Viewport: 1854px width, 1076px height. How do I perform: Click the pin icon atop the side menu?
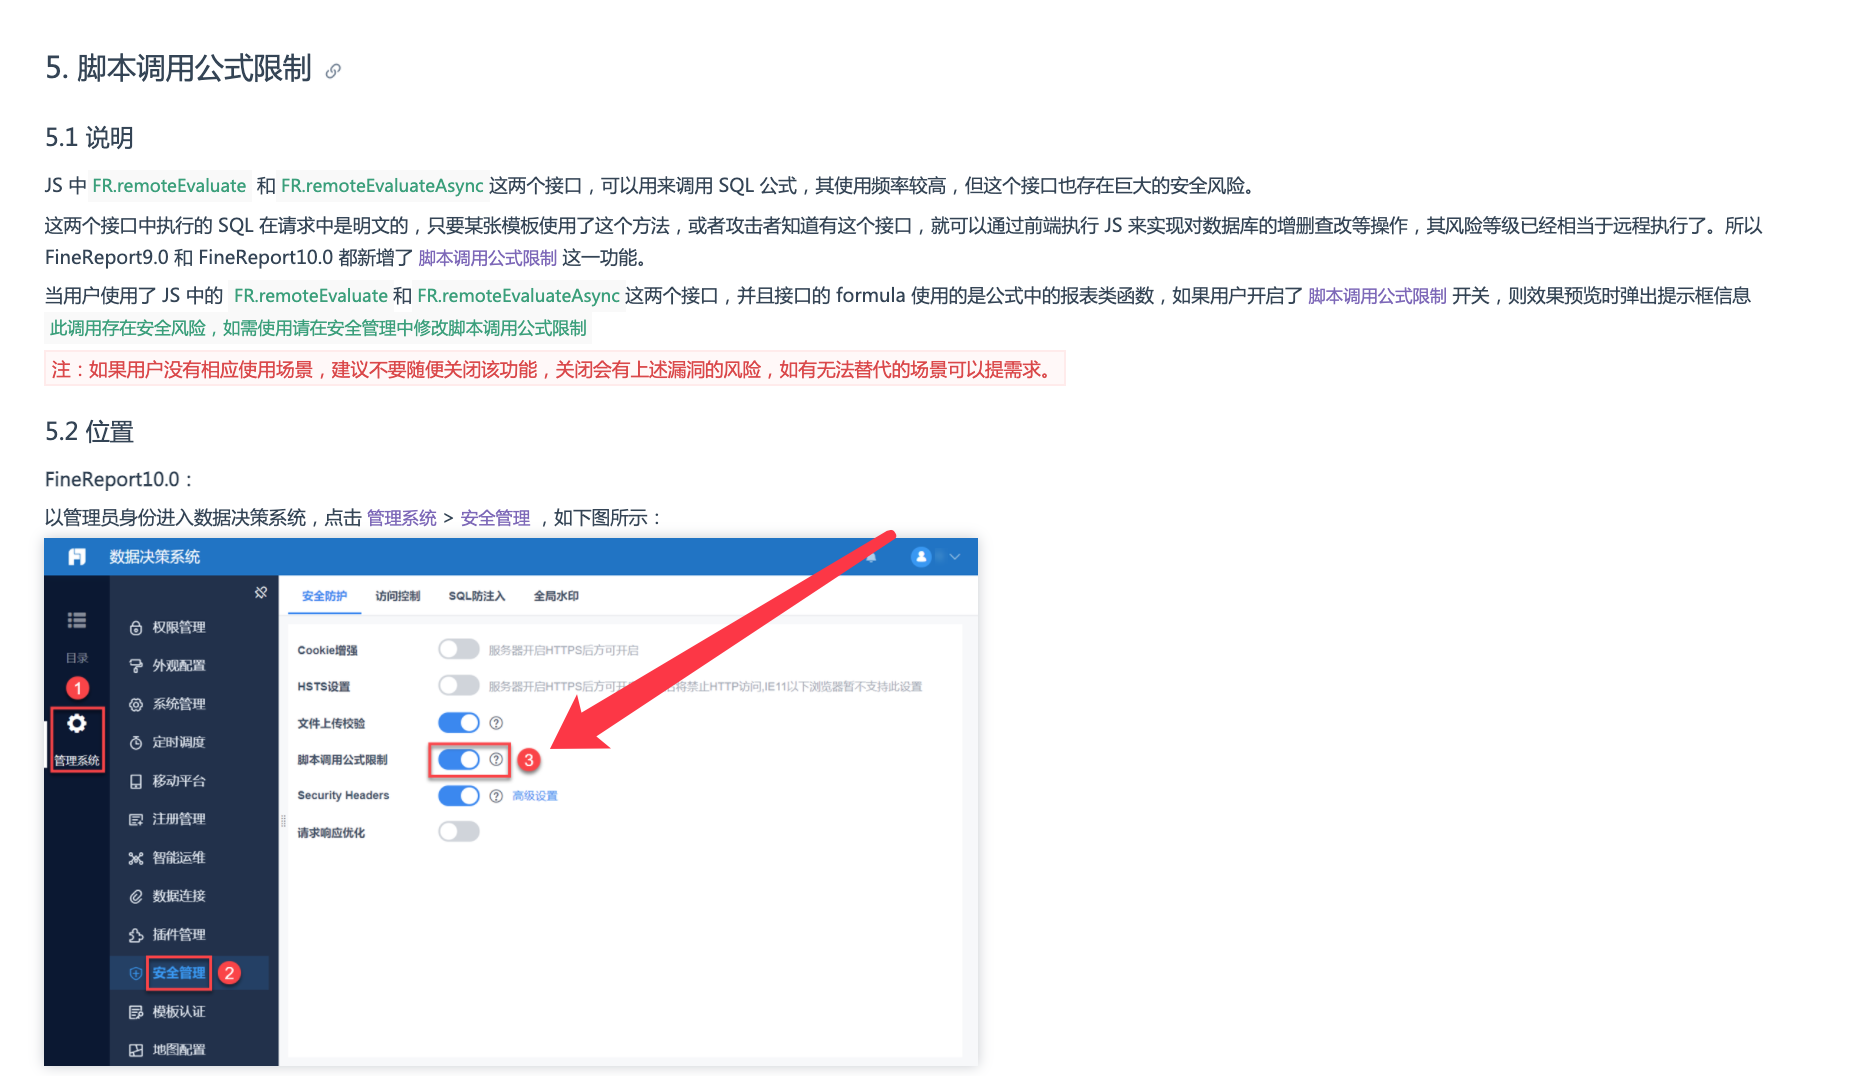tap(261, 592)
